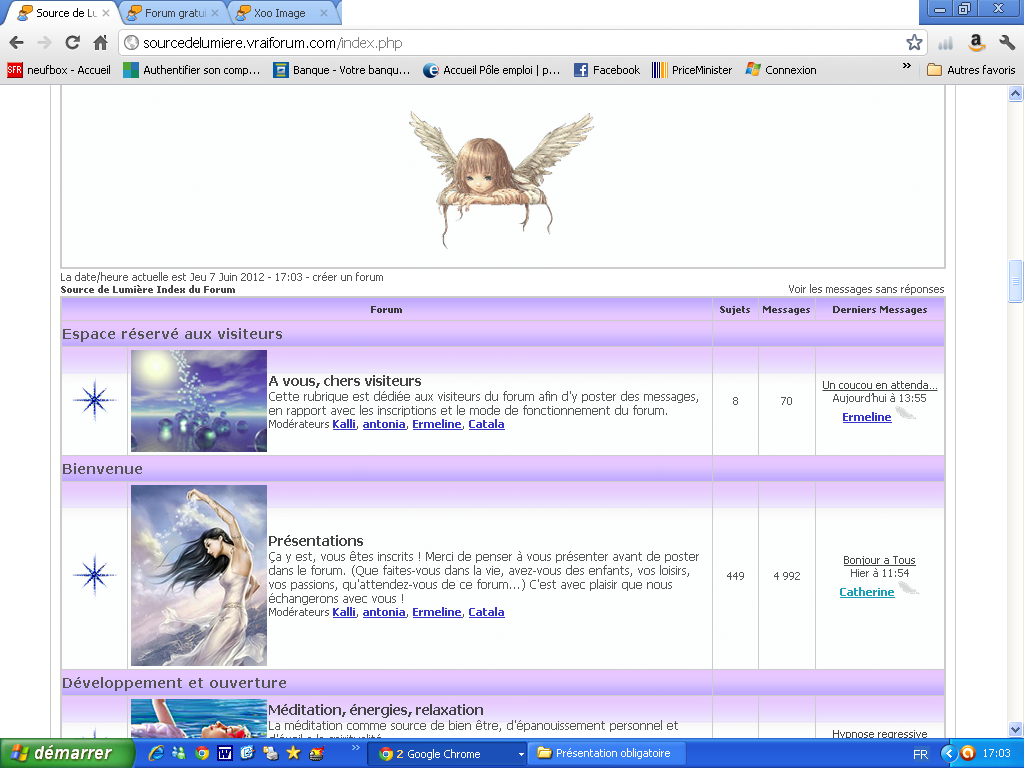Close the Xoo Image tab
Image resolution: width=1024 pixels, height=768 pixels.
coord(323,13)
